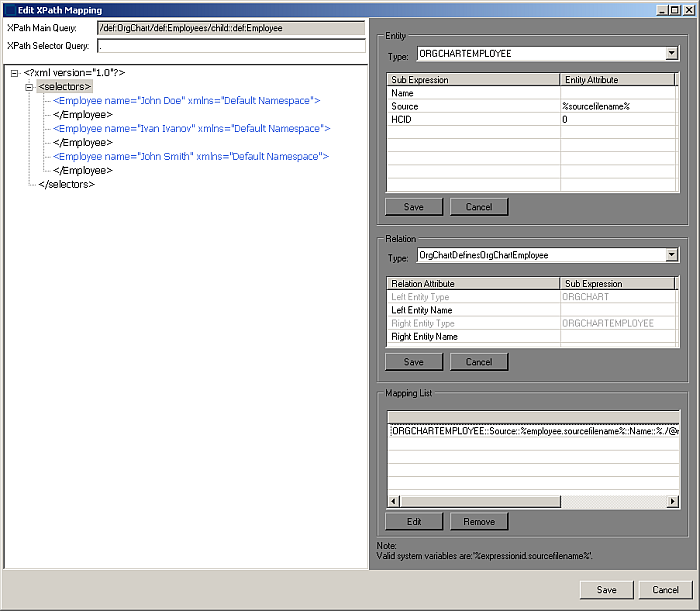Click Save in the Entity section
The image size is (700, 611).
413,207
